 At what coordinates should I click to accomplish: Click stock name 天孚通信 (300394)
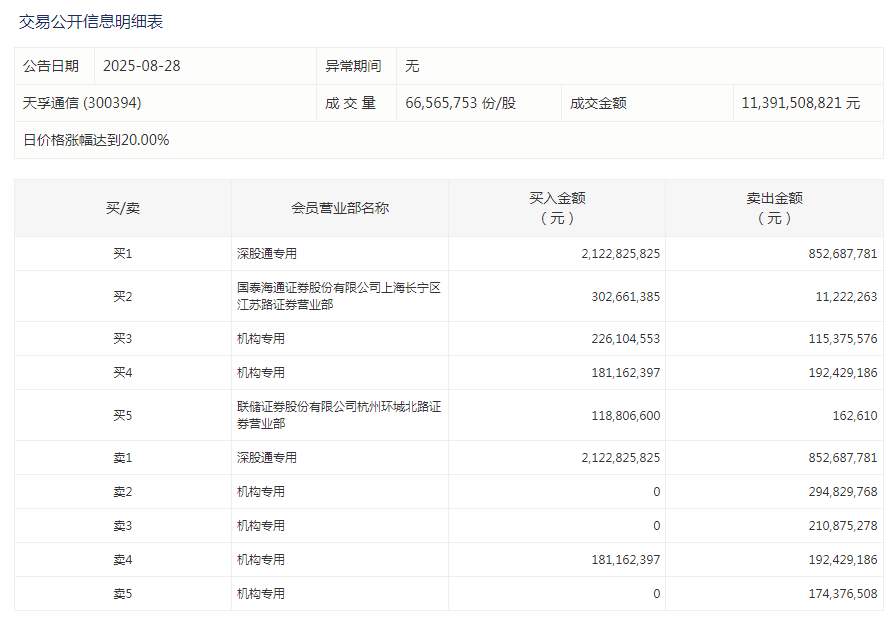click(x=82, y=103)
